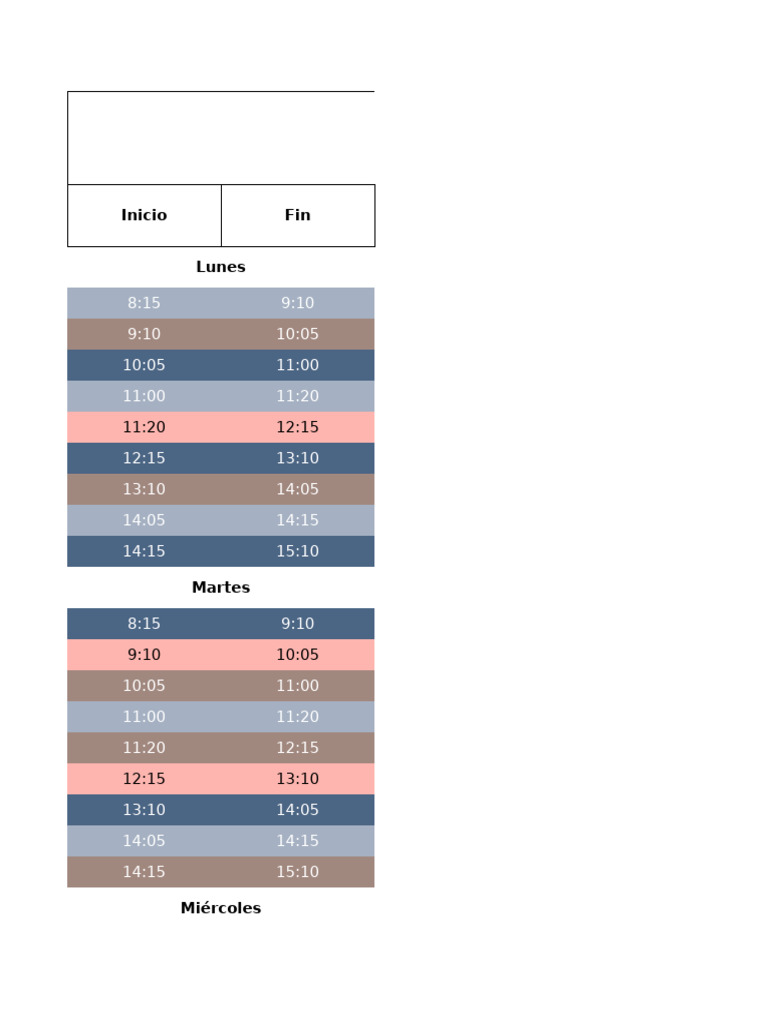Select Lunes start time cell 8:15
Screen dimensions: 768x1024
point(144,303)
